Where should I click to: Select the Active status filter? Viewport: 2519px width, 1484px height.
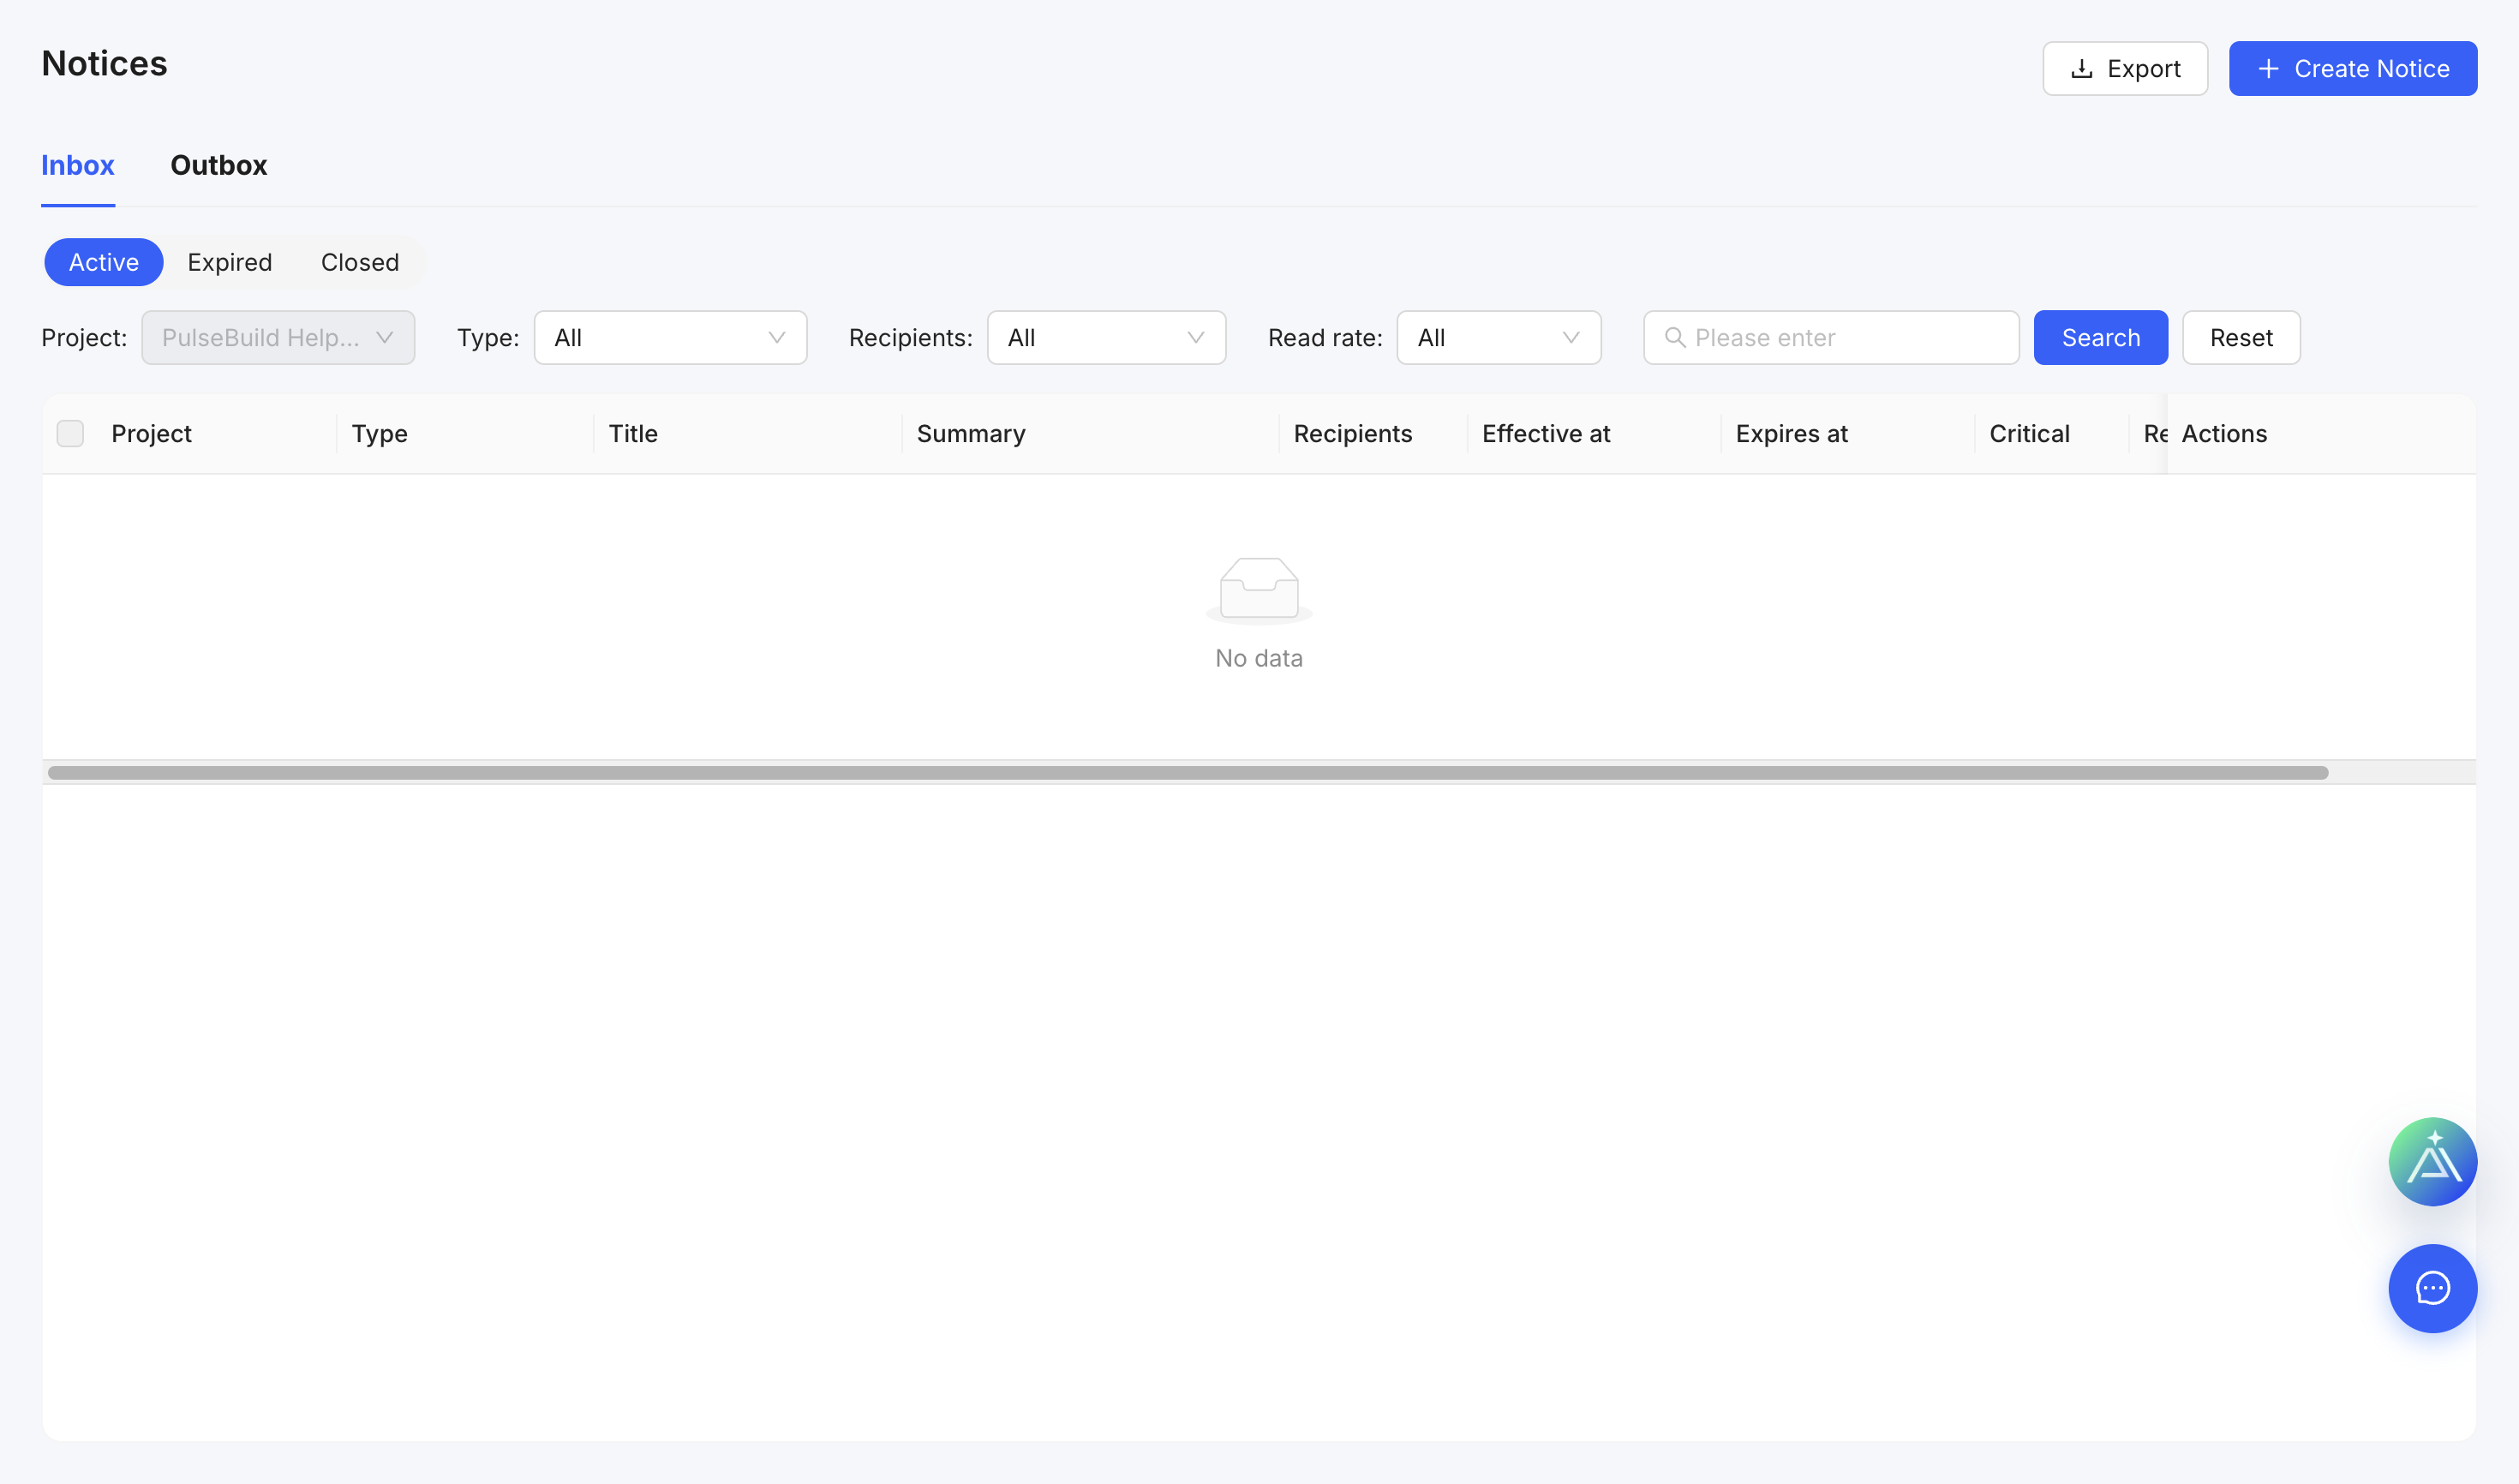(104, 262)
